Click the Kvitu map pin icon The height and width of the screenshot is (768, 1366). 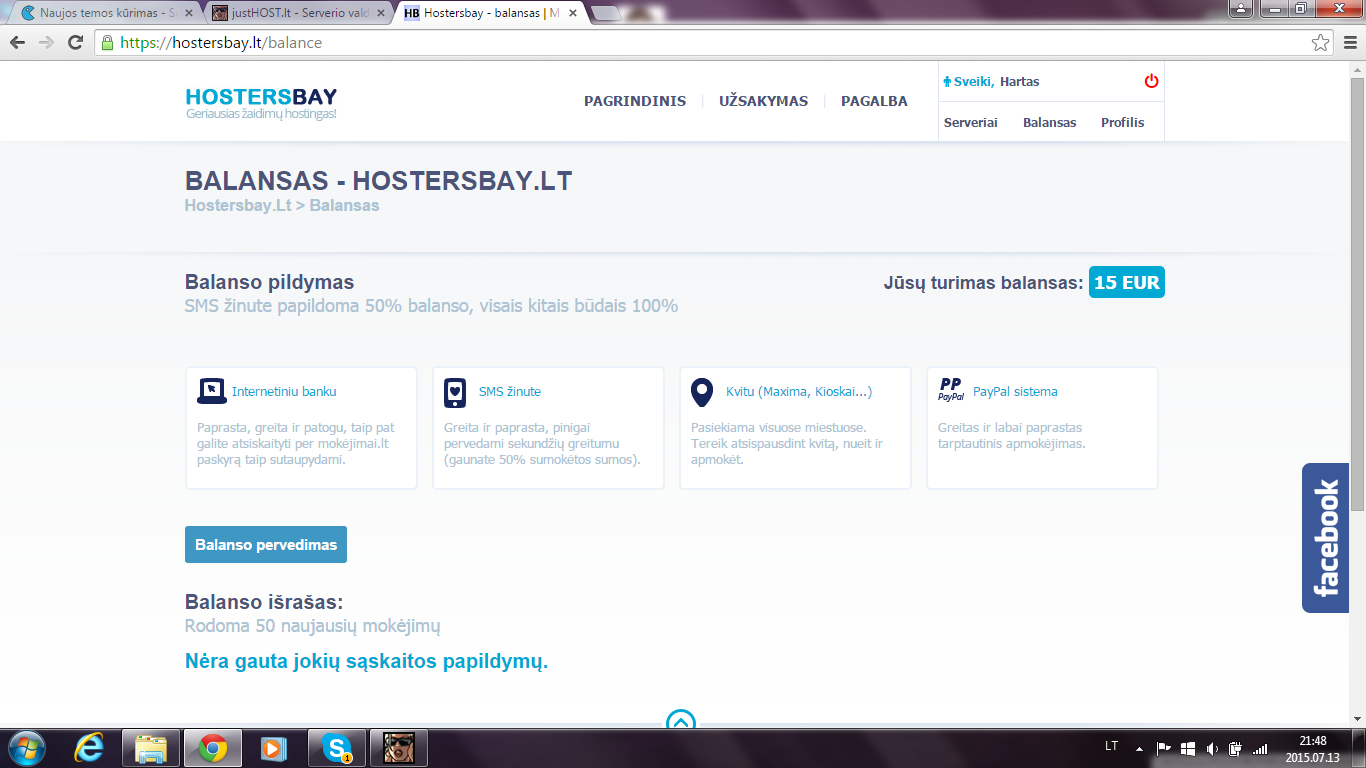[x=702, y=393]
